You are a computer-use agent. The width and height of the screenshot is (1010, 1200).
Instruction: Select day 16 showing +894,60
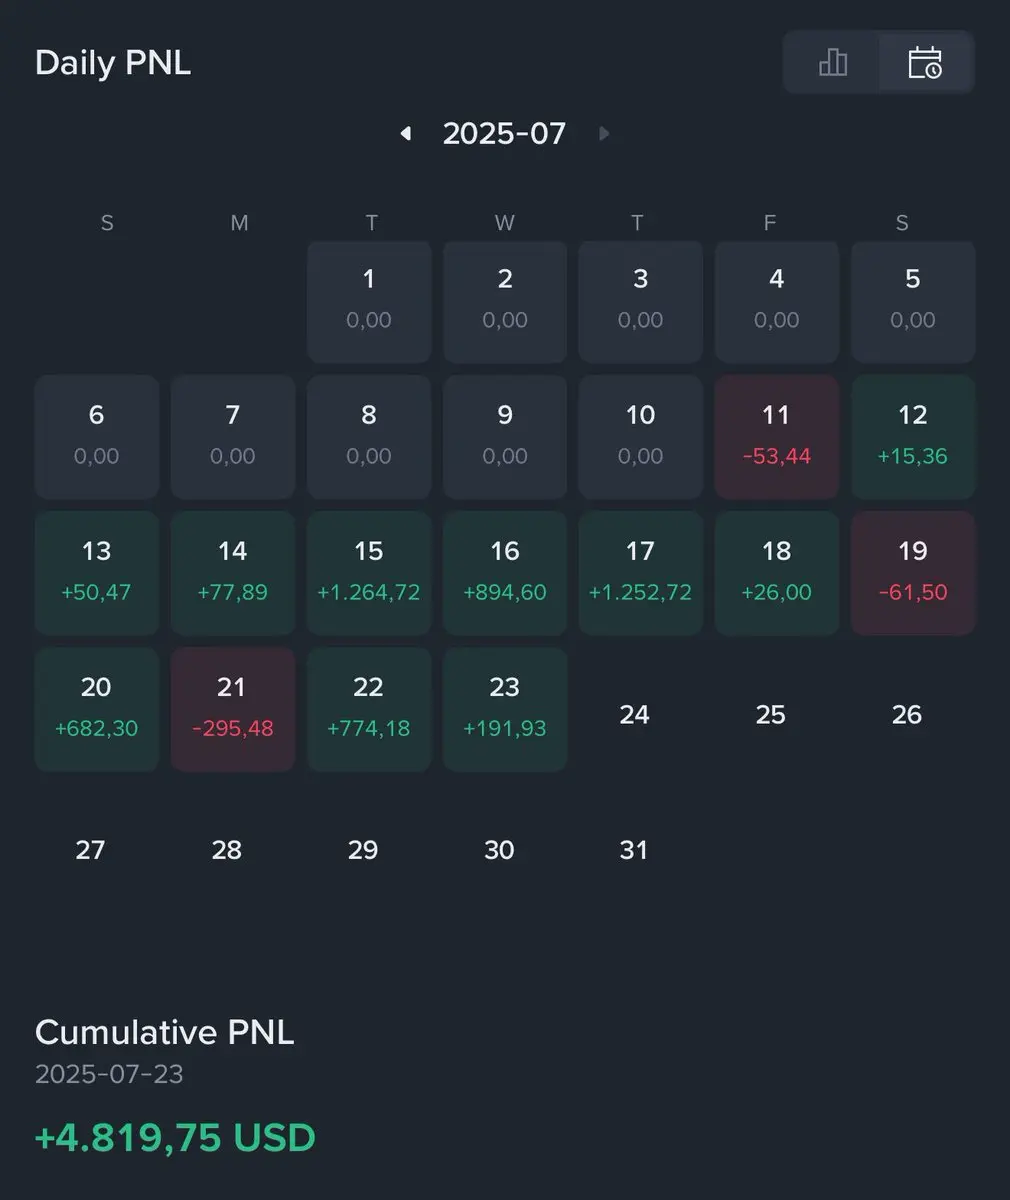pos(505,573)
